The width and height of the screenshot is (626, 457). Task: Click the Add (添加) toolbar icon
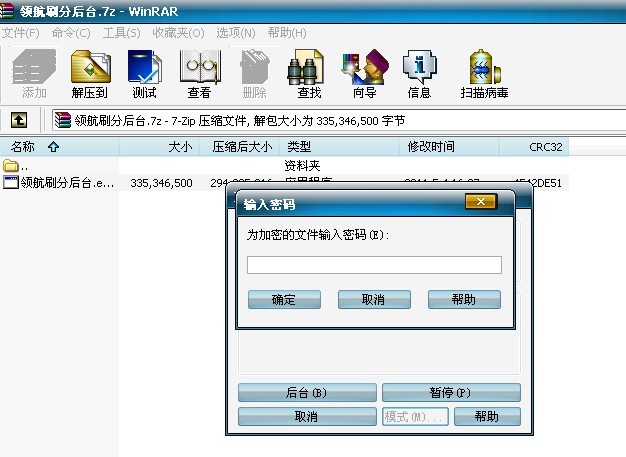coord(34,74)
